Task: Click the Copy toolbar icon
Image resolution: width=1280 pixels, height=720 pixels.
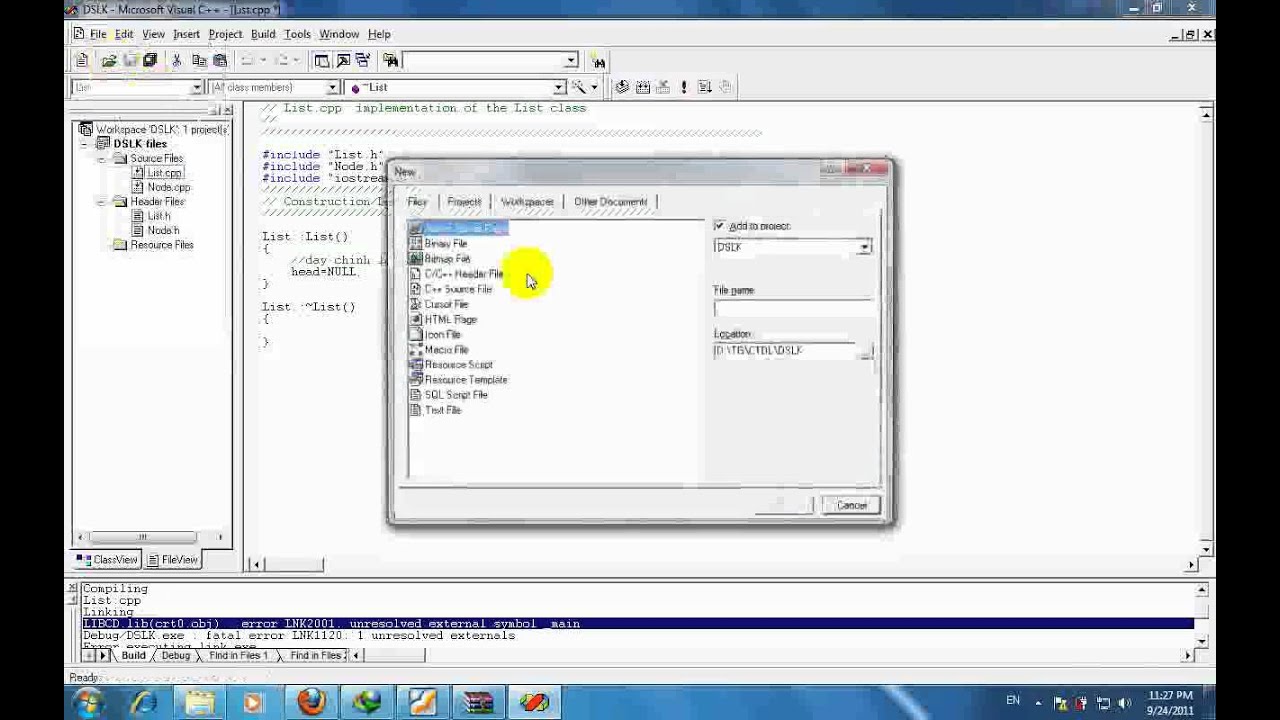Action: 199,61
